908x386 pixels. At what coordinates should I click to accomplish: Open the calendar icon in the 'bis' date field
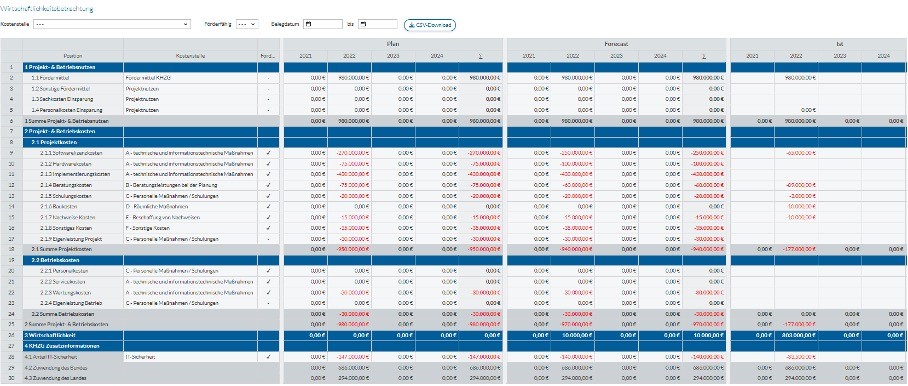pos(364,24)
